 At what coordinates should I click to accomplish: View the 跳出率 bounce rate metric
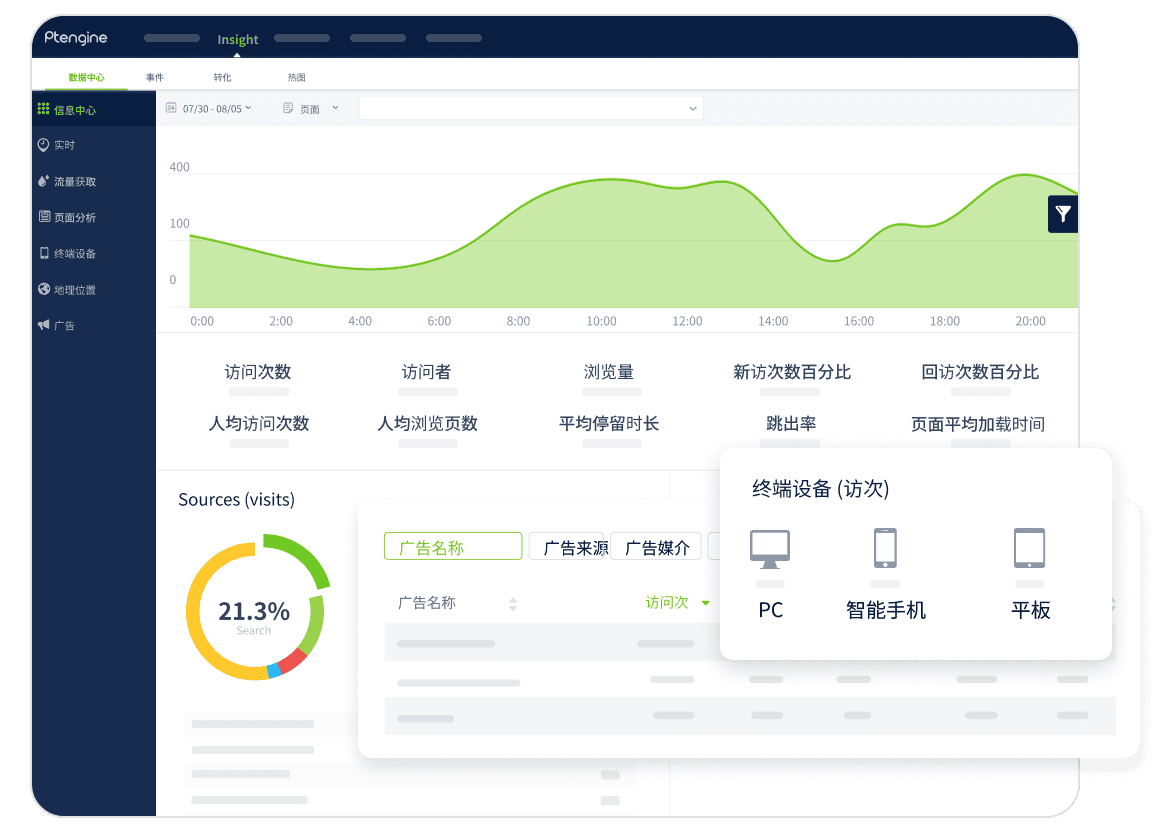[x=791, y=423]
